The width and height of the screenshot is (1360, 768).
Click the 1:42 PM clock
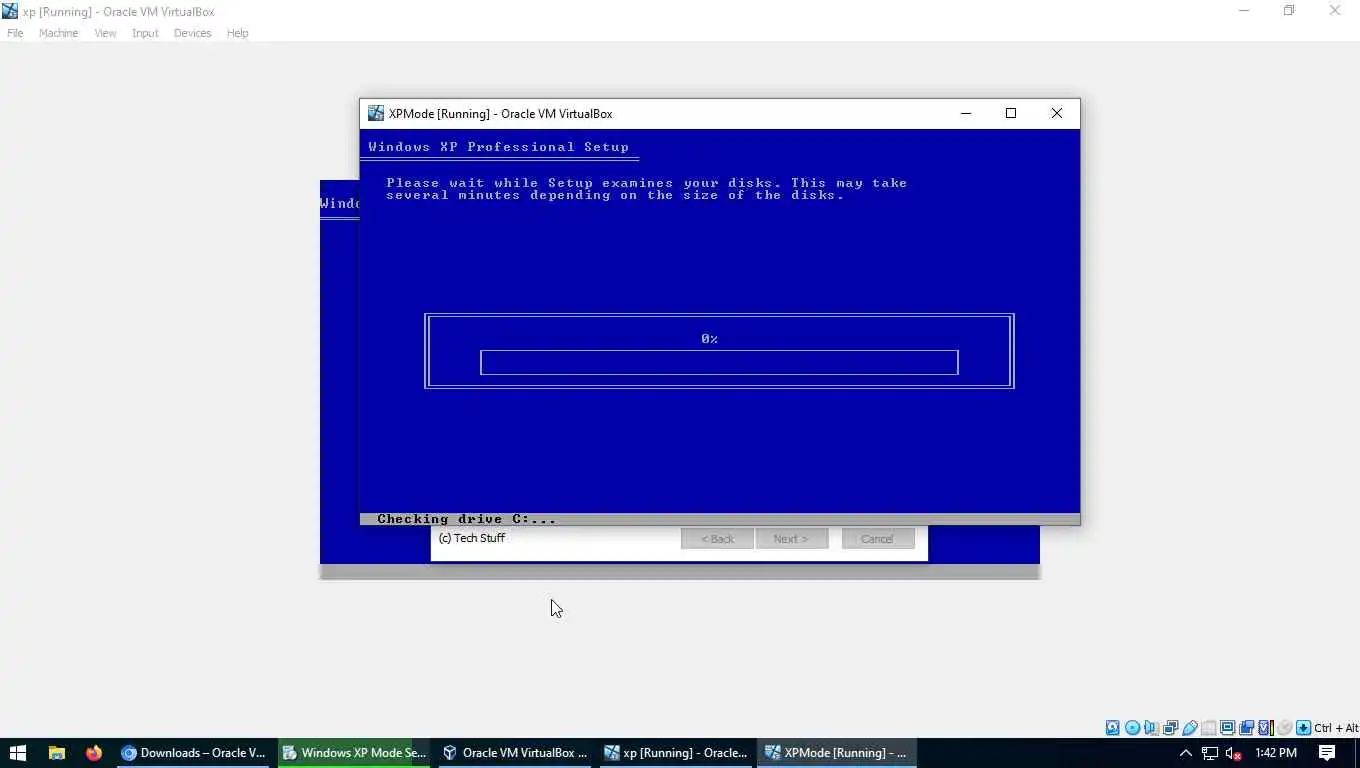click(1275, 753)
